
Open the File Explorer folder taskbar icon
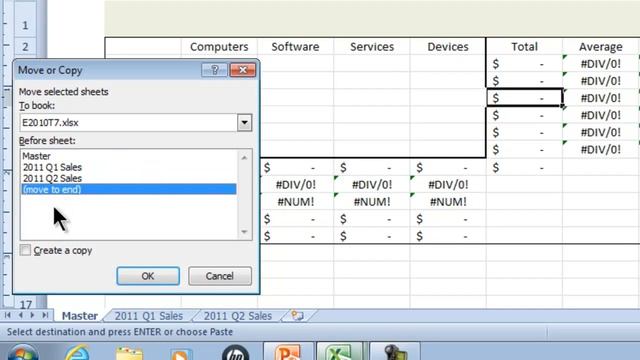[129, 353]
